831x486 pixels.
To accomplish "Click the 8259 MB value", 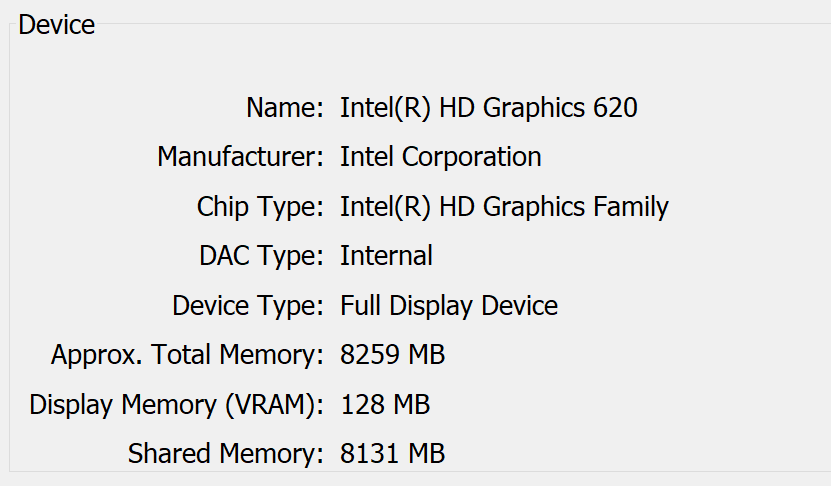I will (x=393, y=355).
